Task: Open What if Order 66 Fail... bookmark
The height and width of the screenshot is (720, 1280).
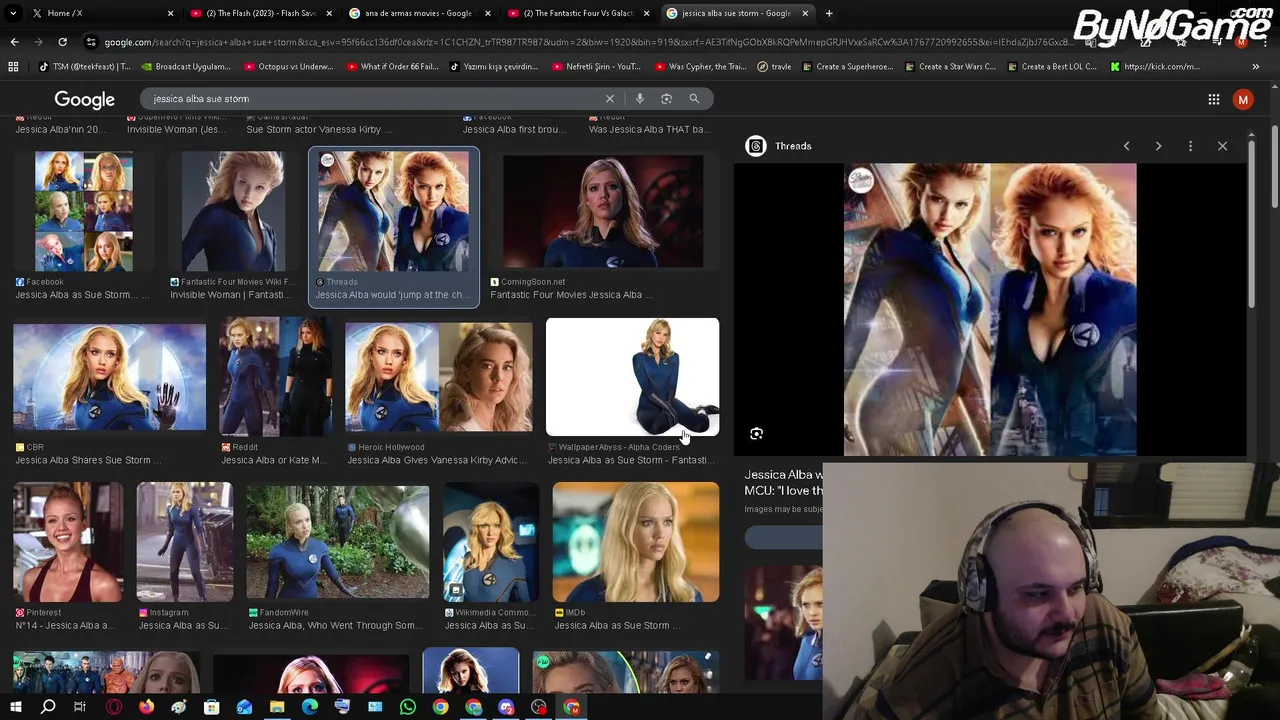Action: [x=393, y=67]
